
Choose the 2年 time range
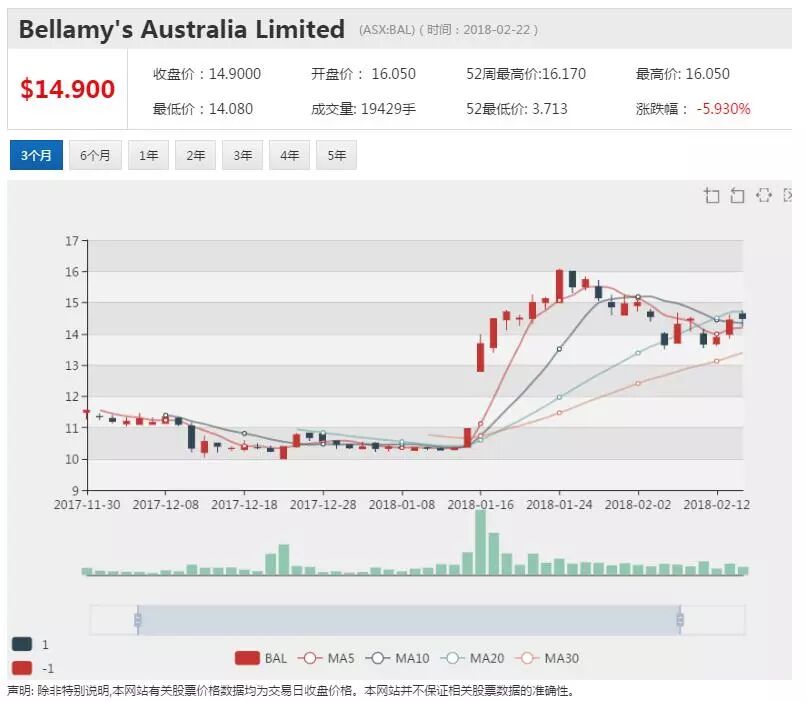coord(196,155)
